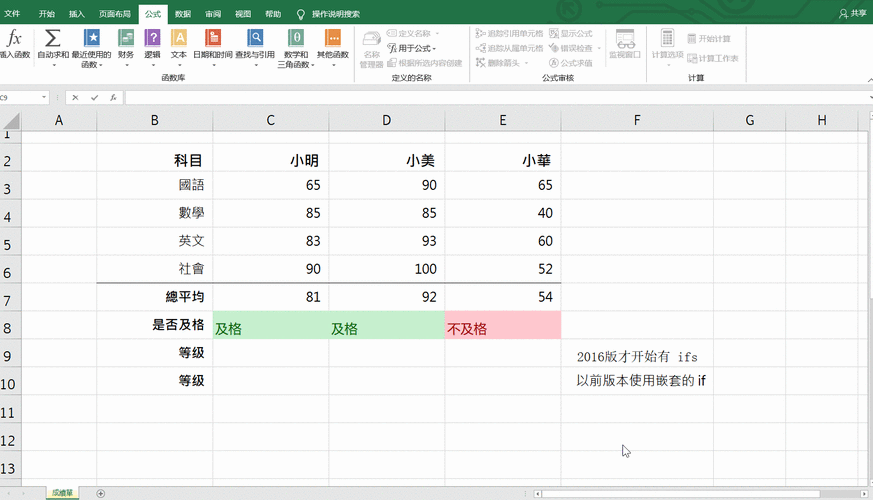Click the formula bar fx icon

click(x=113, y=97)
